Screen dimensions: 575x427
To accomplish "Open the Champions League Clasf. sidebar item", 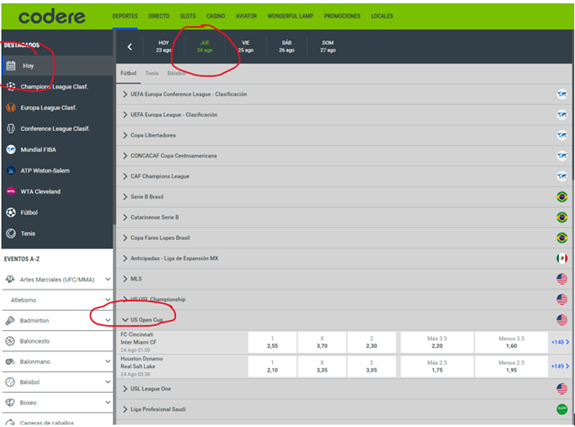I will pos(58,87).
